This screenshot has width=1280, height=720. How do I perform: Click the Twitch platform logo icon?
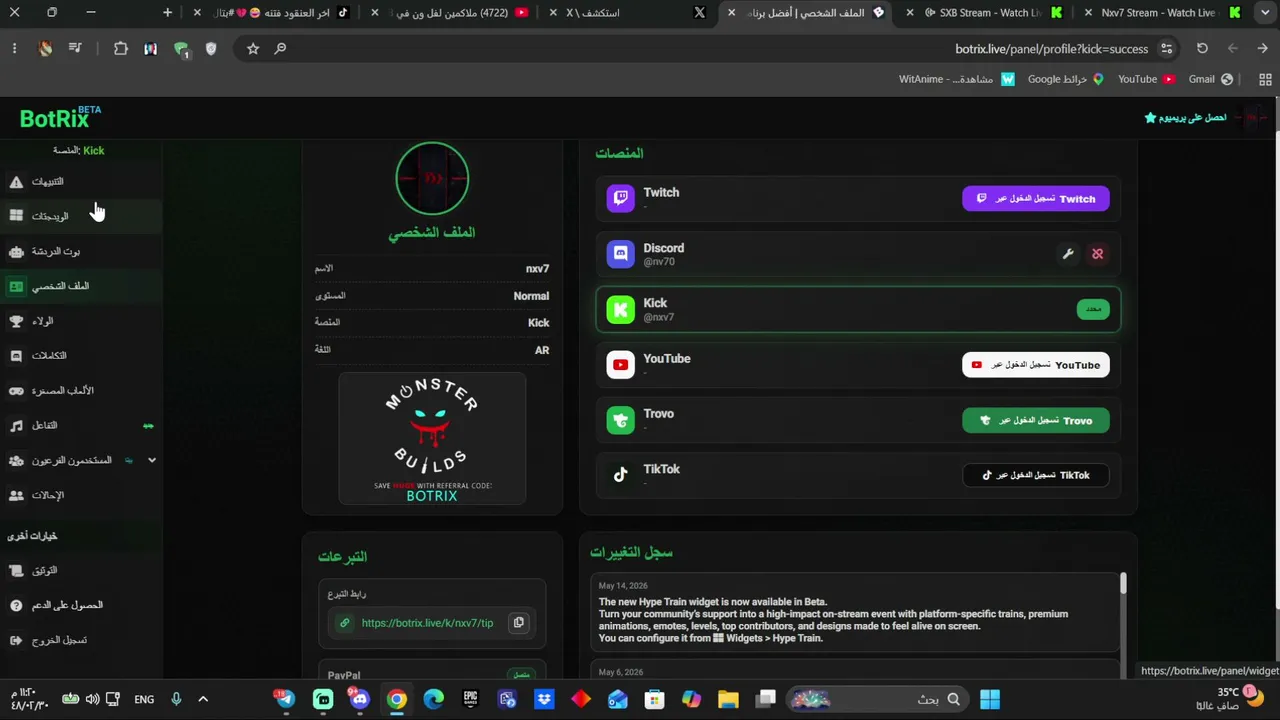620,198
